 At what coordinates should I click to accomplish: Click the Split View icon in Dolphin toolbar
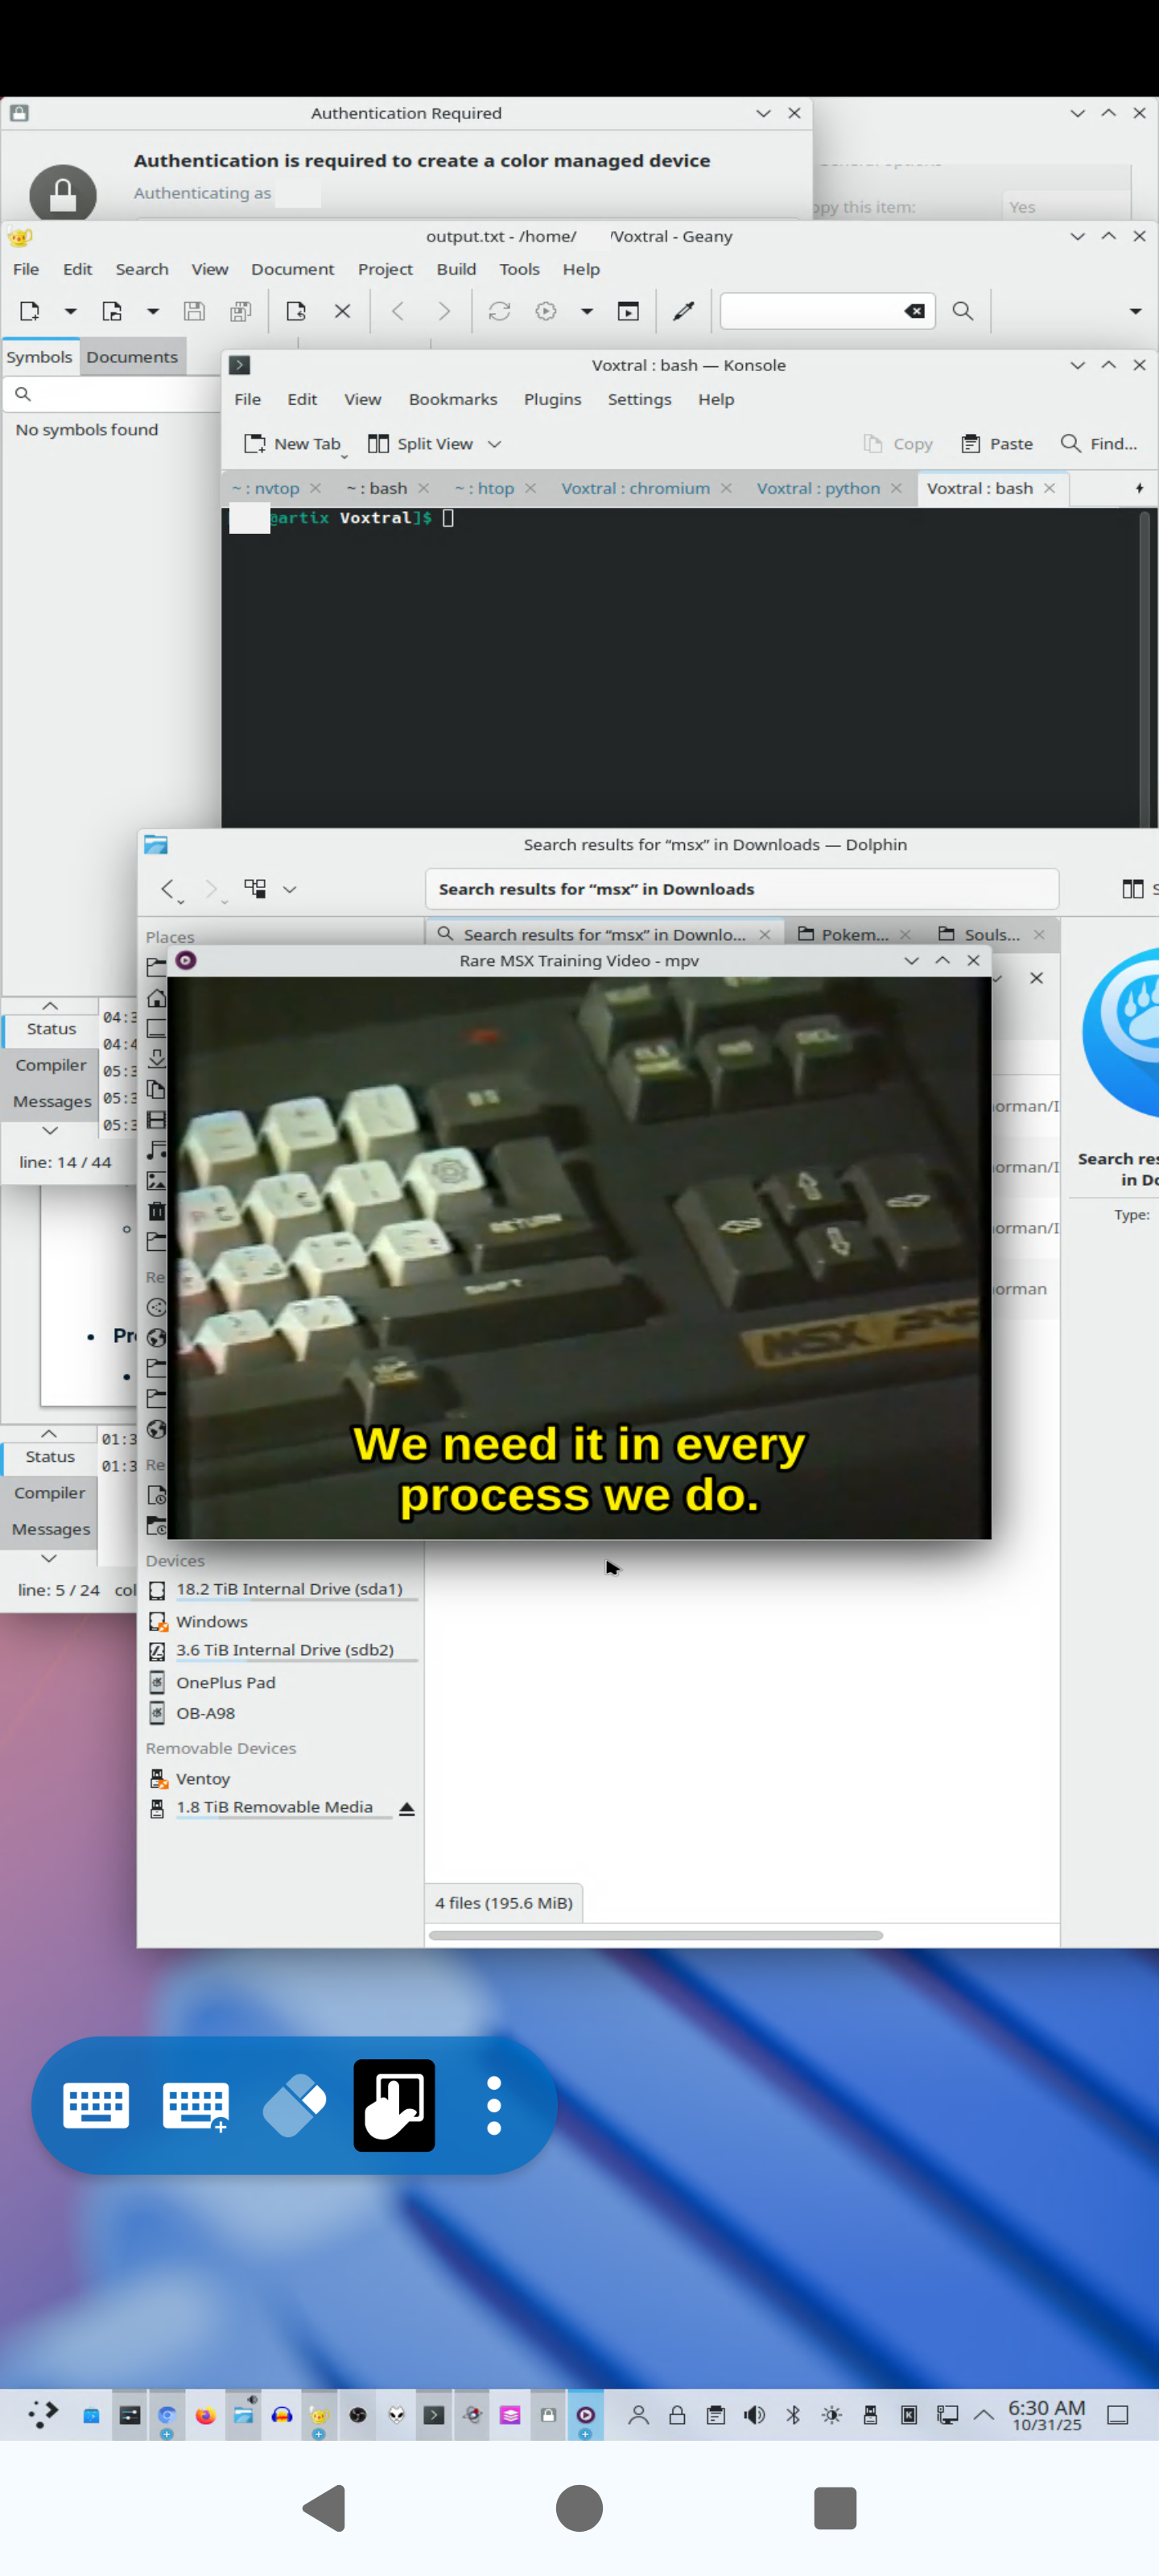(x=1133, y=889)
